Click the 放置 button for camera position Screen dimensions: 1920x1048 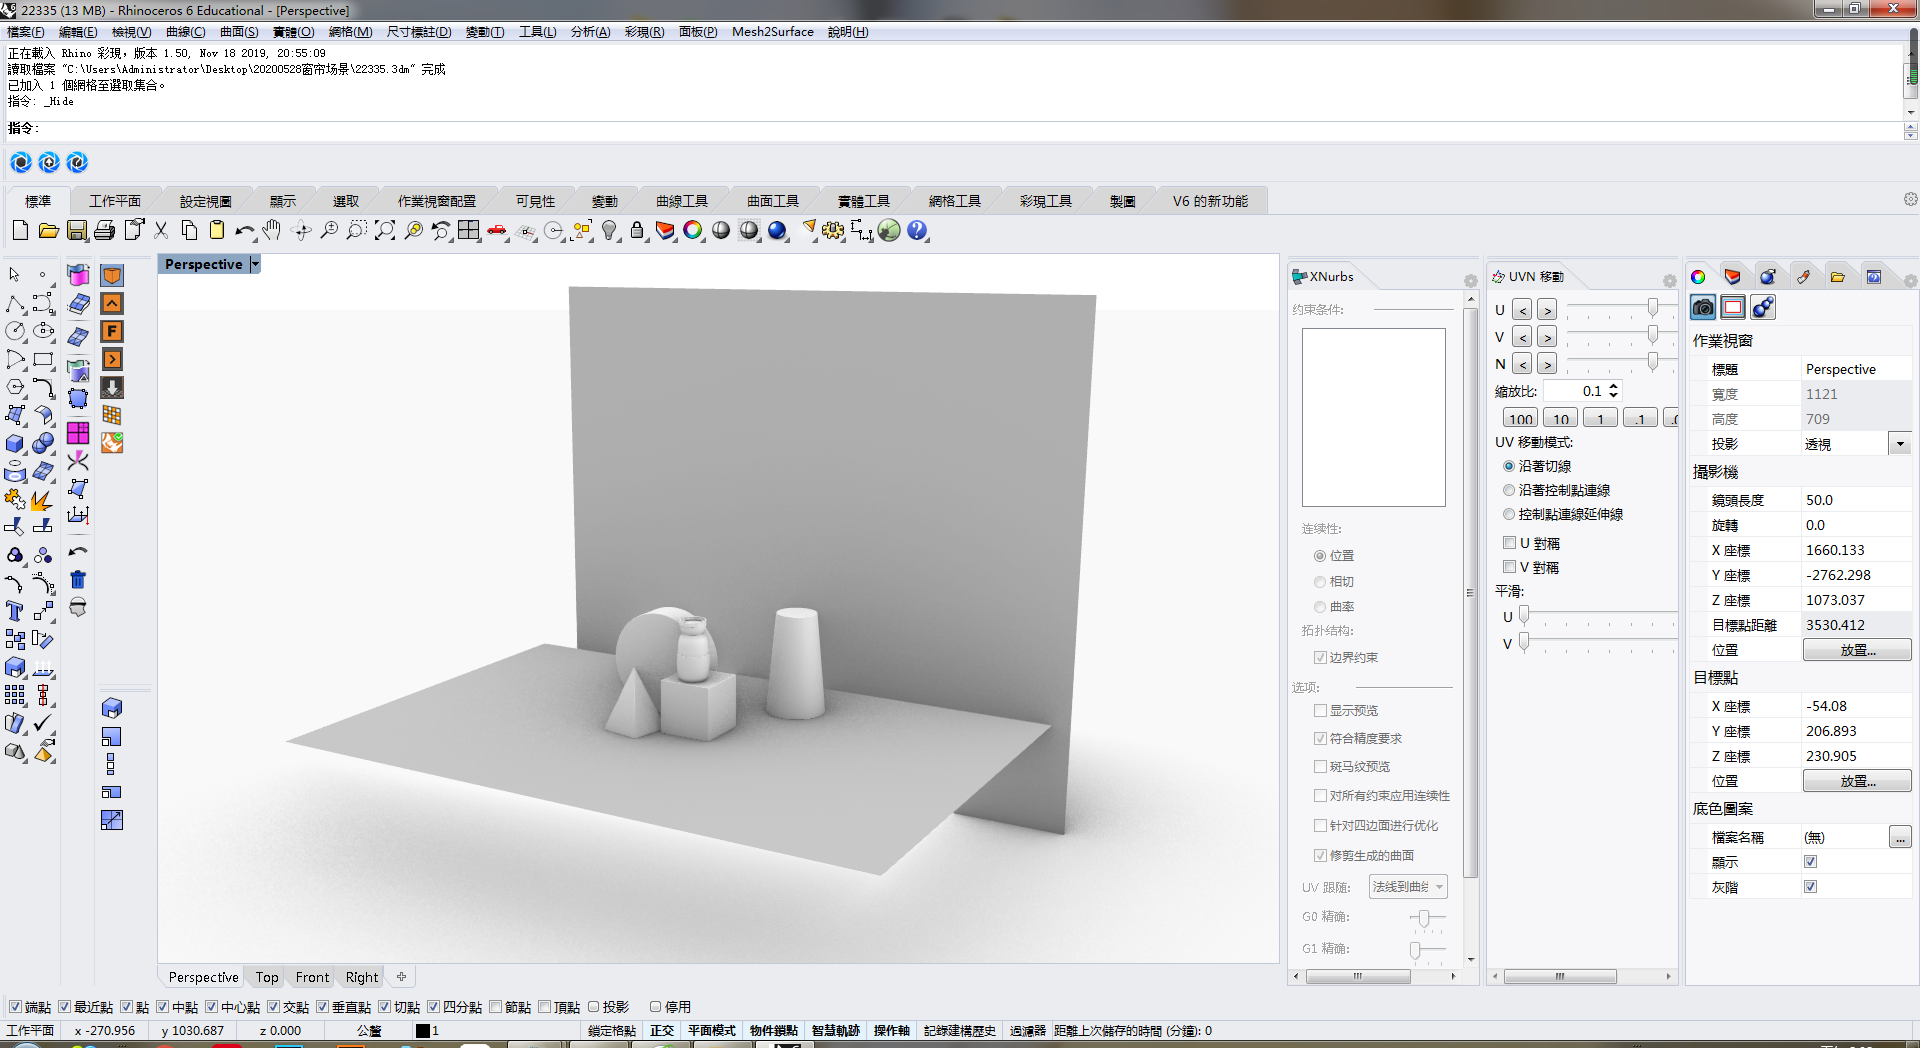pos(1856,649)
